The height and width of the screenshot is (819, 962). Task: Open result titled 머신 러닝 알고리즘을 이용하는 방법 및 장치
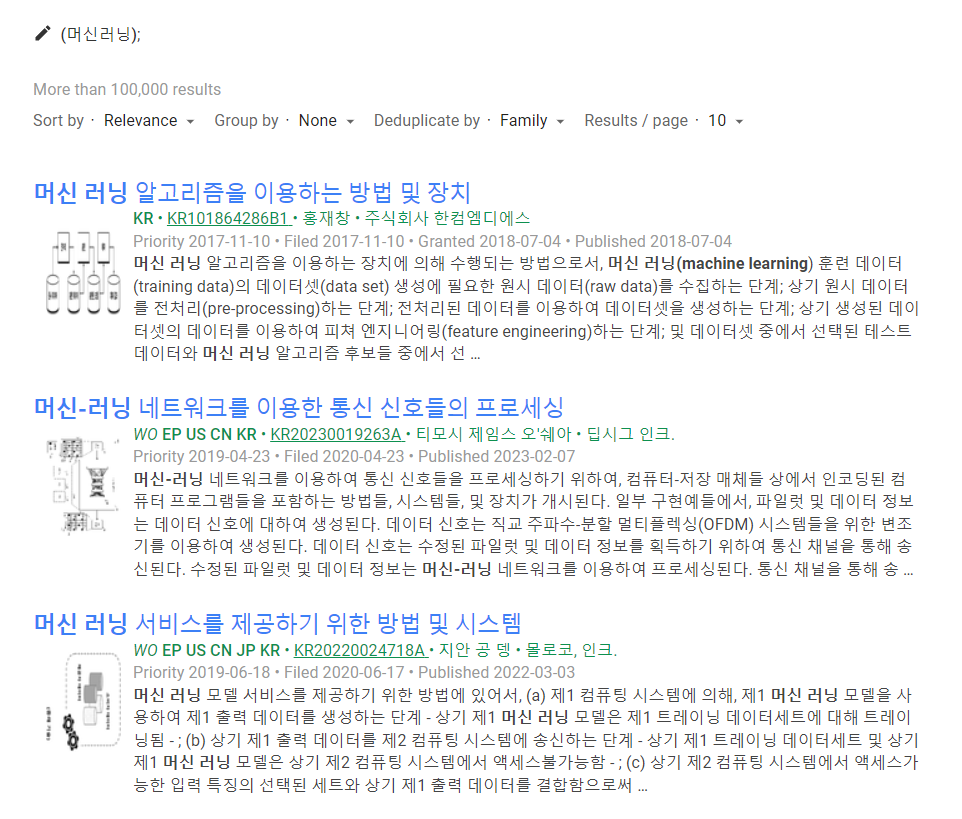[252, 193]
